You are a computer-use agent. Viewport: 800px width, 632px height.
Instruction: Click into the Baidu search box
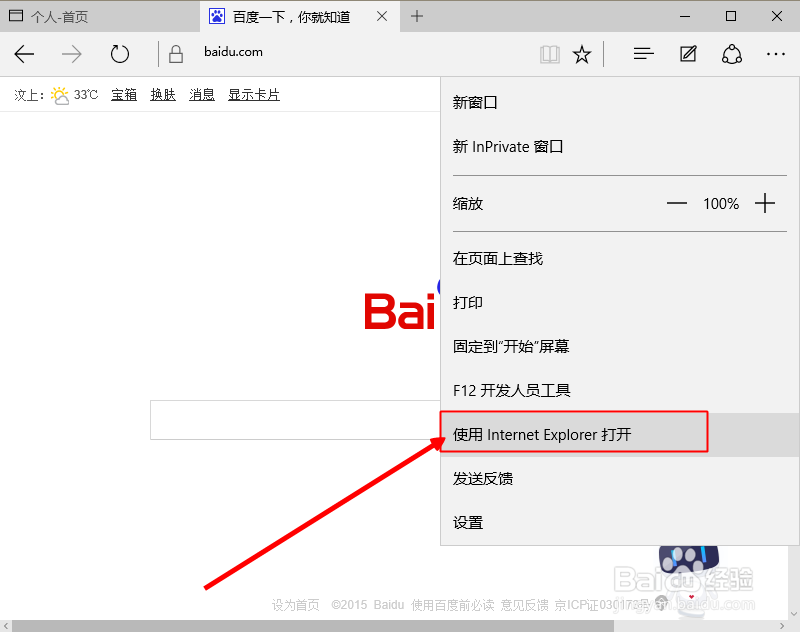pyautogui.click(x=295, y=420)
